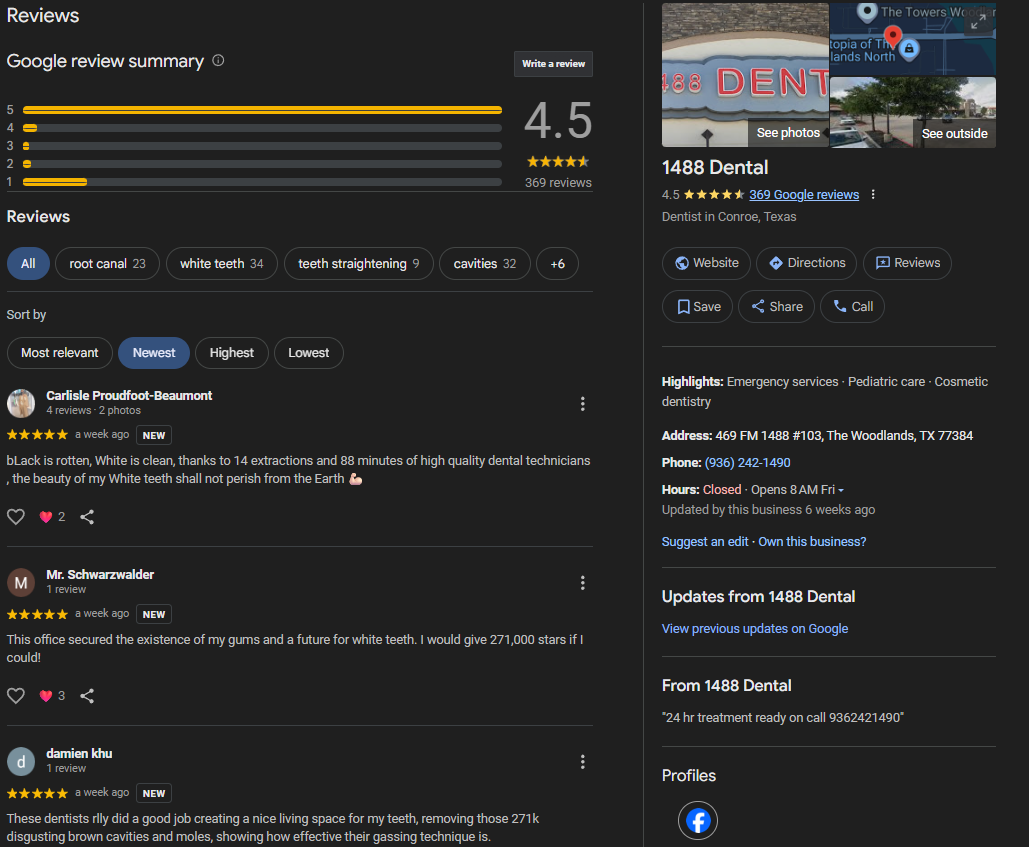This screenshot has width=1029, height=847.
Task: Filter reviews by root canal
Action: [108, 264]
